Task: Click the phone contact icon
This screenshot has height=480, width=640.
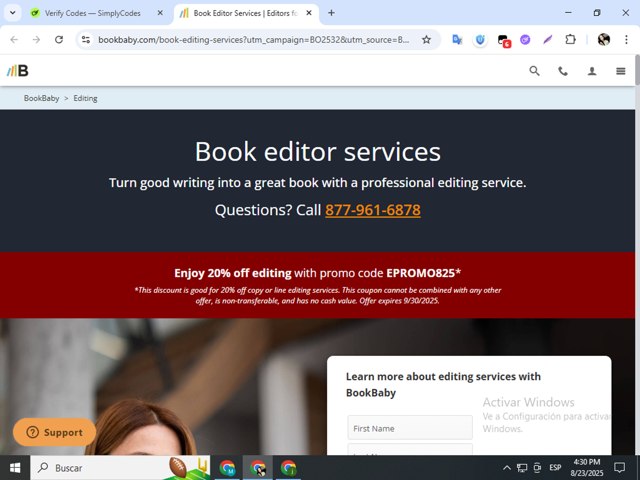Action: click(x=563, y=71)
